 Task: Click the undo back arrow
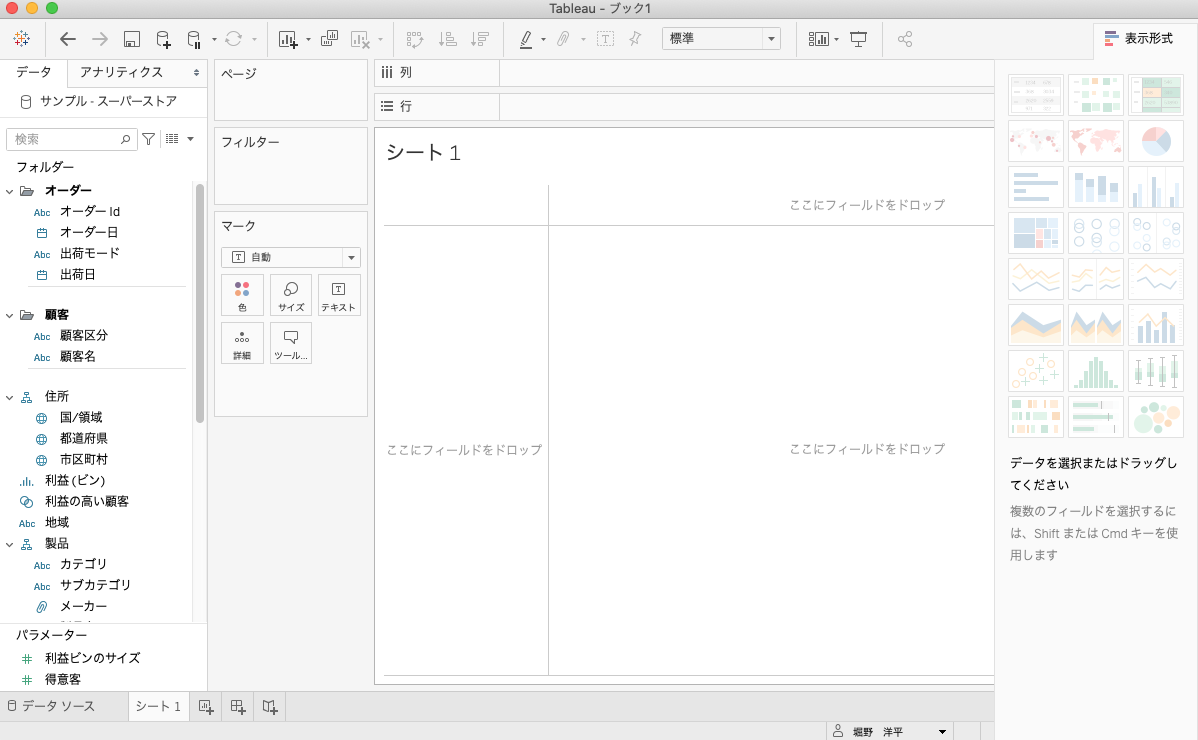68,39
